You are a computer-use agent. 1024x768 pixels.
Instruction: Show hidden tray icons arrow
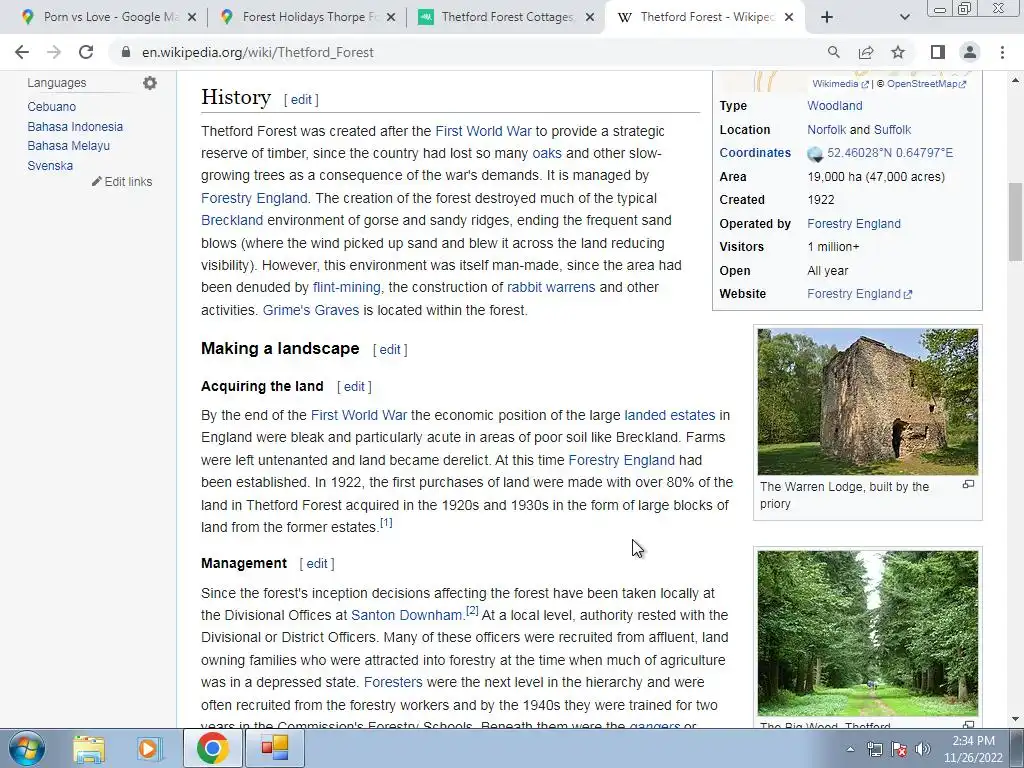[x=850, y=749]
